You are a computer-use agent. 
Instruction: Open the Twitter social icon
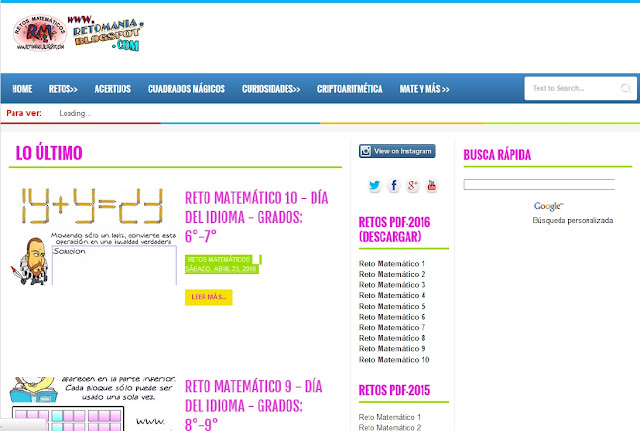pos(374,186)
